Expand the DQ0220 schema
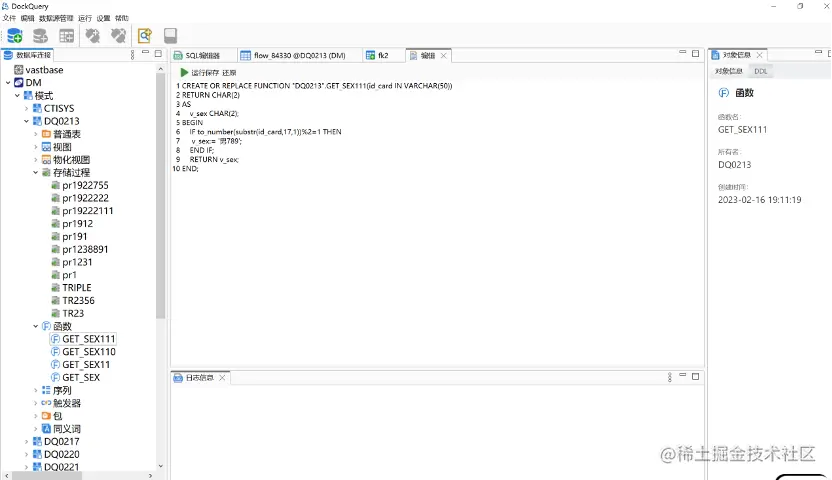 tap(26, 454)
